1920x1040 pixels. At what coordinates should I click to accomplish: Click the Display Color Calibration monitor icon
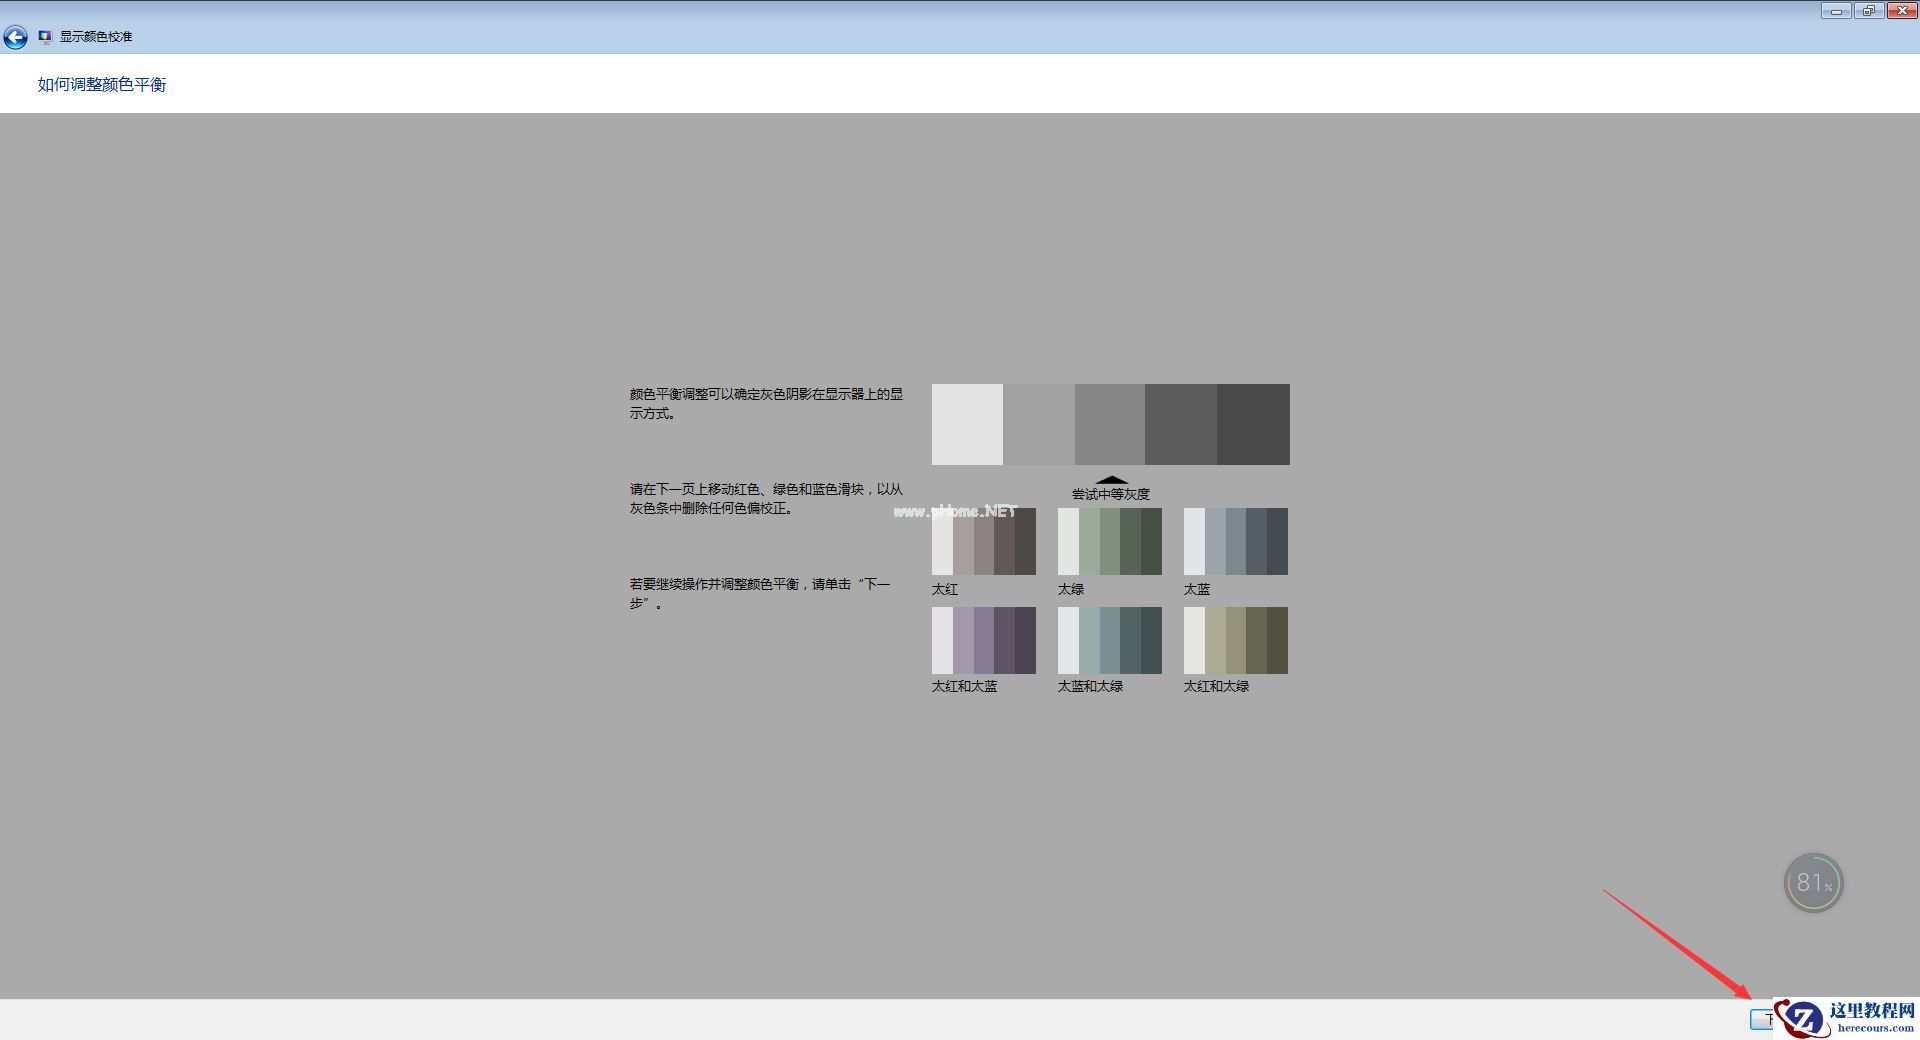click(45, 37)
